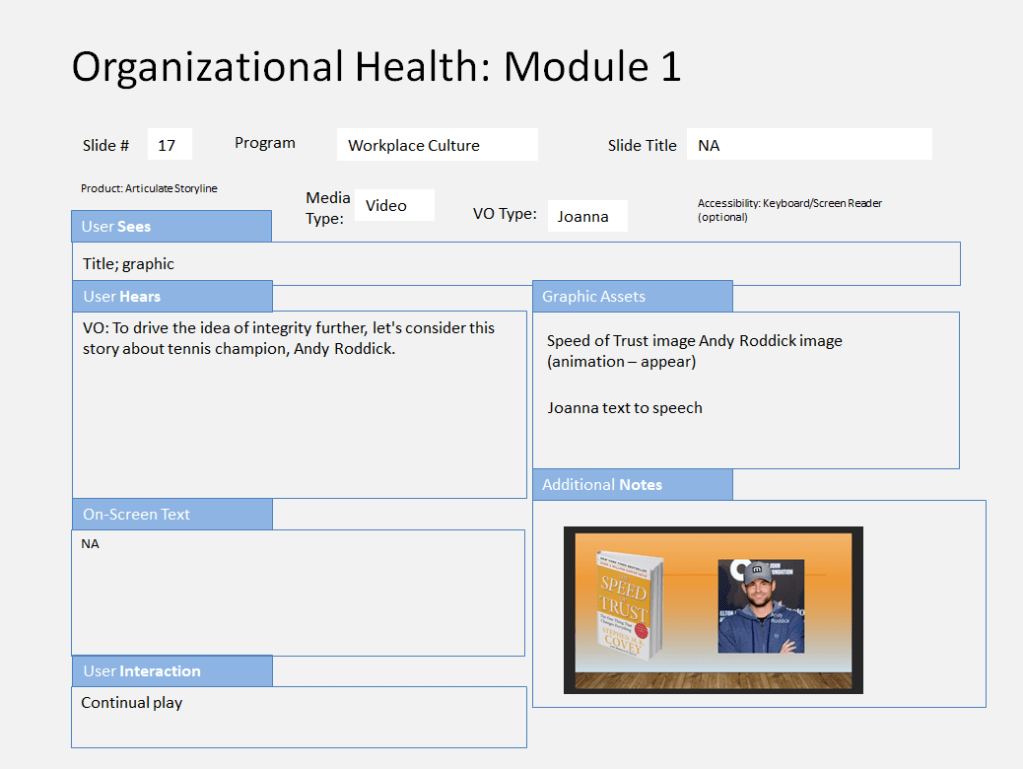Select the Andy Roddick photo
This screenshot has width=1023, height=769.
760,606
